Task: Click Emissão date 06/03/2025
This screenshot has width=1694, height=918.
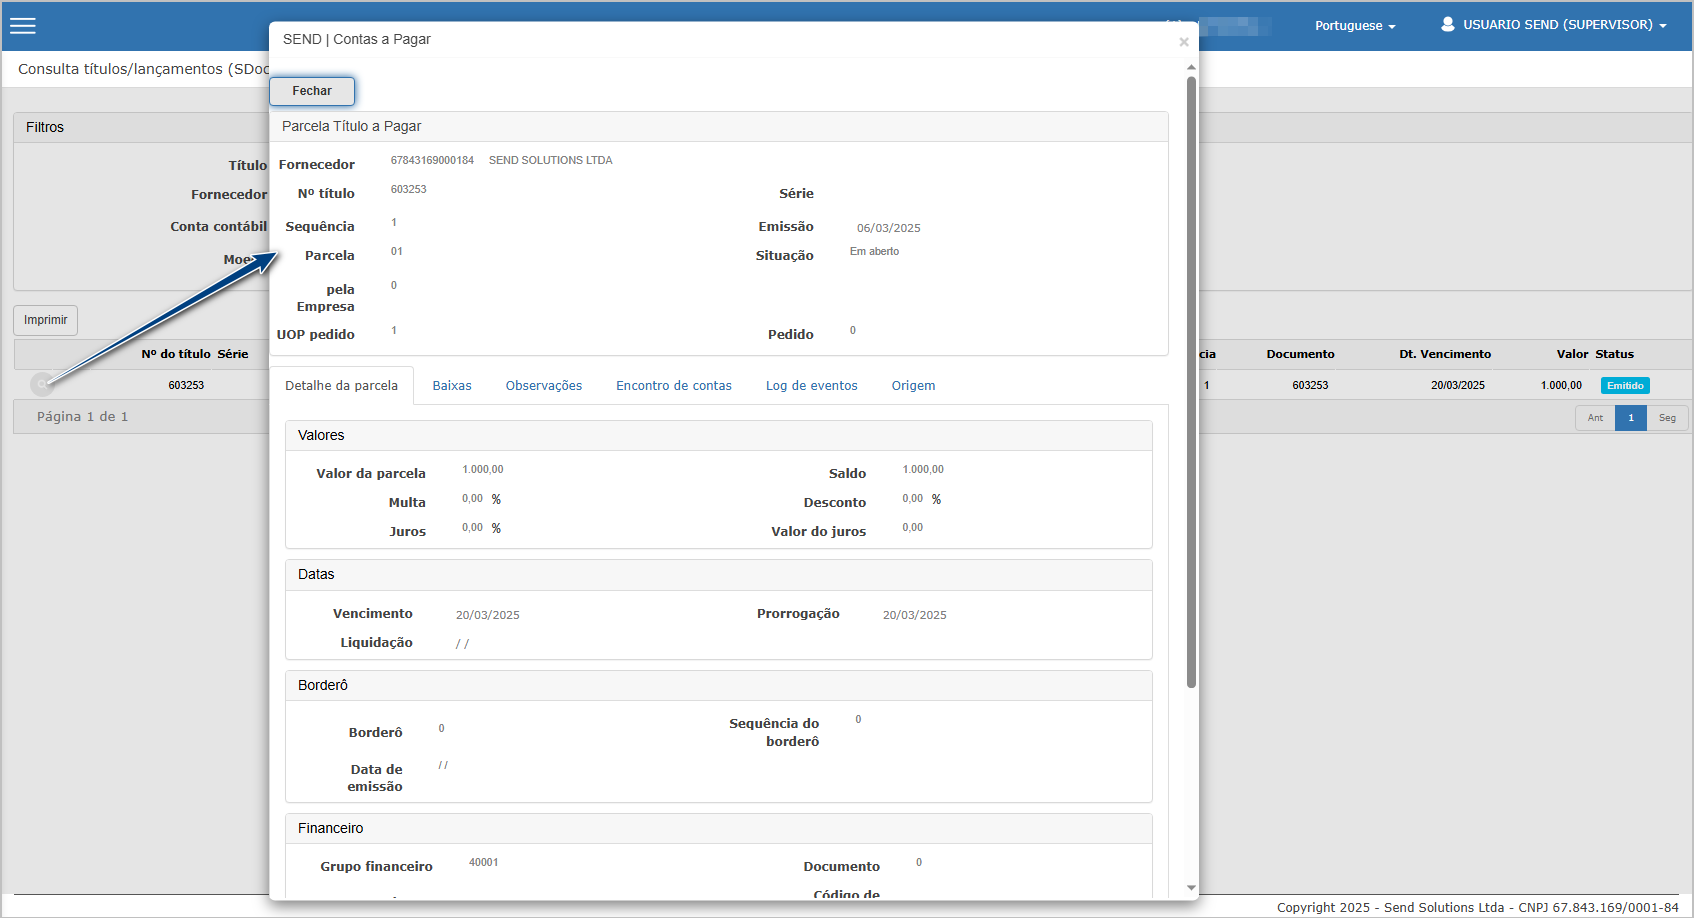Action: (x=888, y=228)
